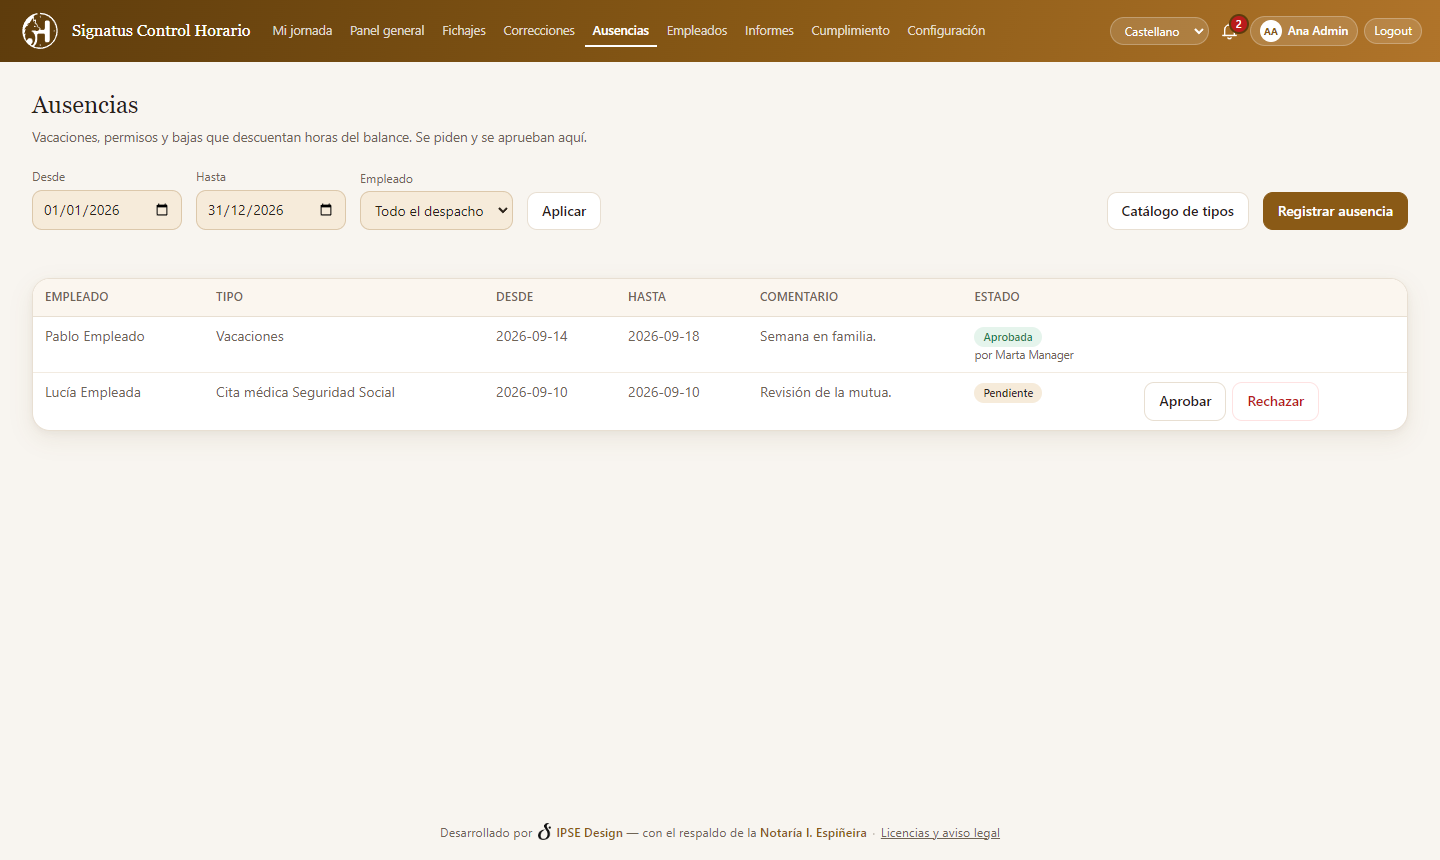Click the 2026-09-18 end date cell
Screen dimensions: 1440x860
[664, 336]
